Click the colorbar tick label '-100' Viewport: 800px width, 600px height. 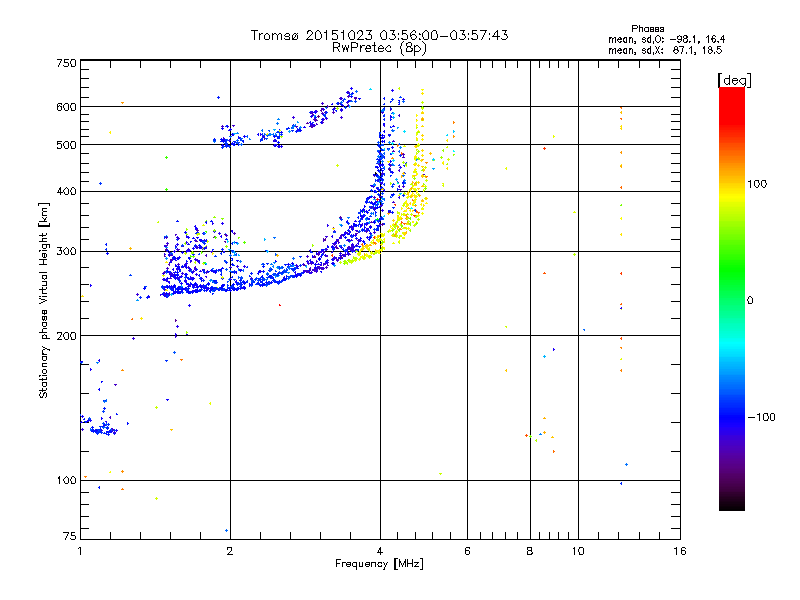pos(761,417)
